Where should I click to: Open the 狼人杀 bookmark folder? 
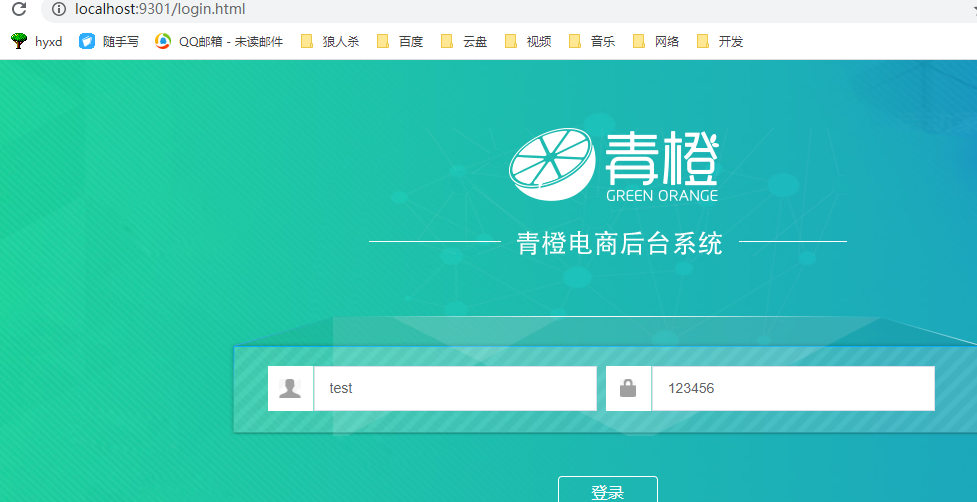pyautogui.click(x=330, y=42)
